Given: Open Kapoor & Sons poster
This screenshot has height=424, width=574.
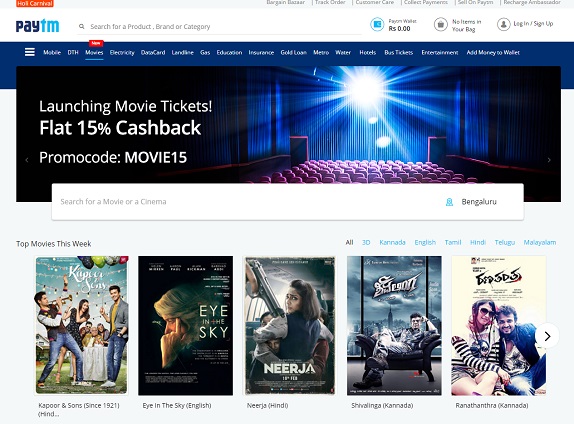Looking at the screenshot, I should [82, 326].
